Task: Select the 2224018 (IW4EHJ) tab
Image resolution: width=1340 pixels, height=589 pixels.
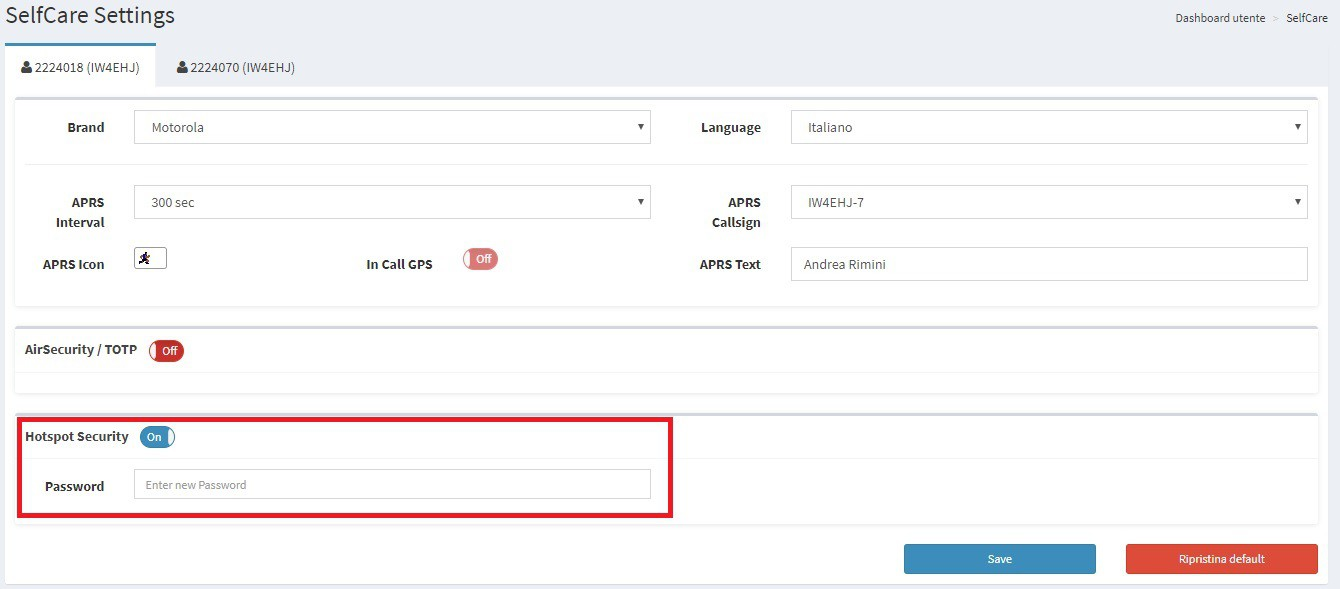Action: (80, 68)
